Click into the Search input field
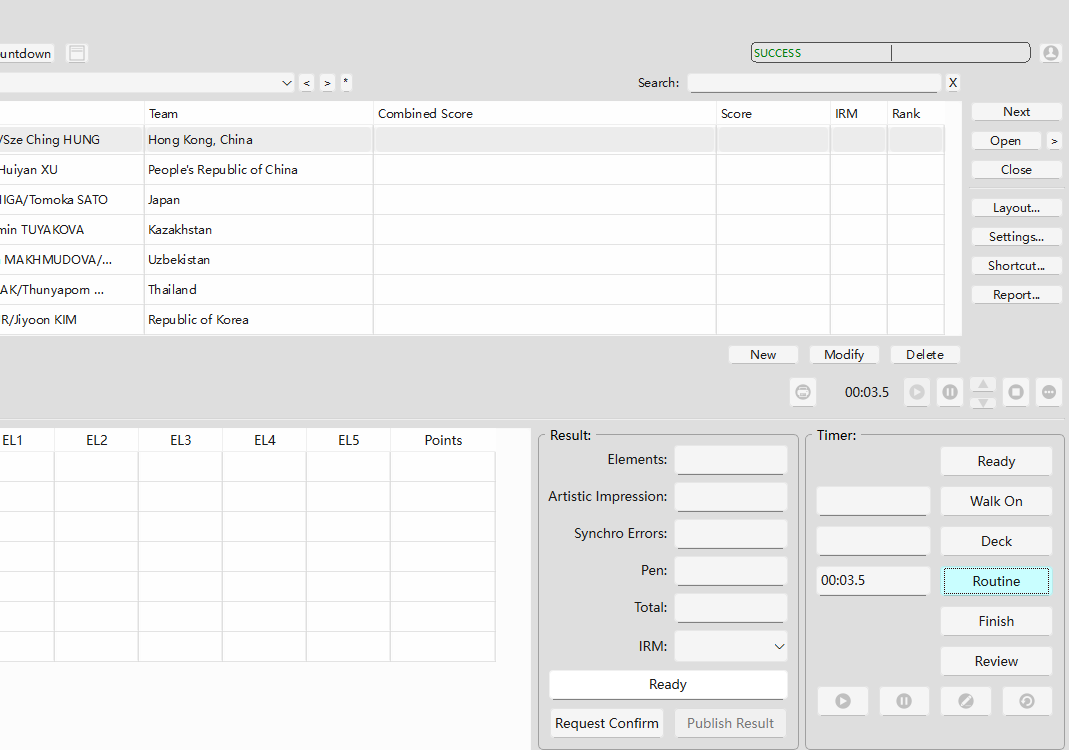This screenshot has width=1069, height=750. 814,82
